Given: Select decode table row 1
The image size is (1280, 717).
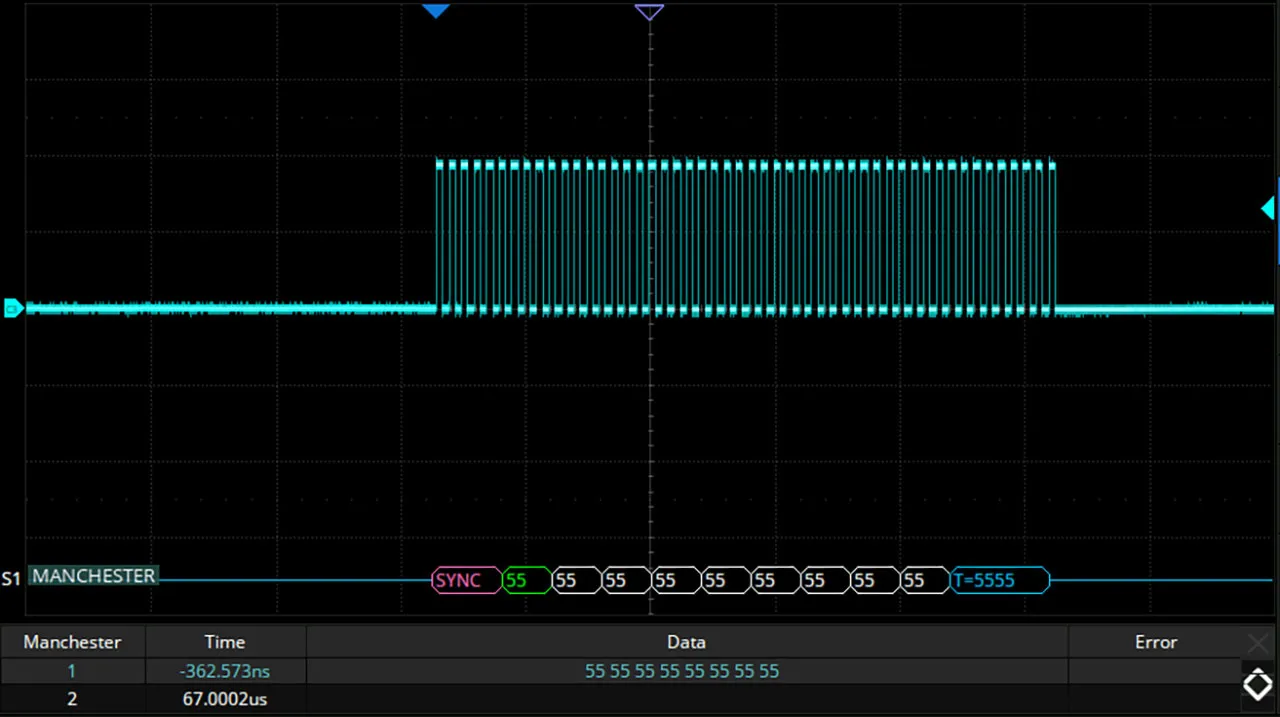Looking at the screenshot, I should coord(72,671).
